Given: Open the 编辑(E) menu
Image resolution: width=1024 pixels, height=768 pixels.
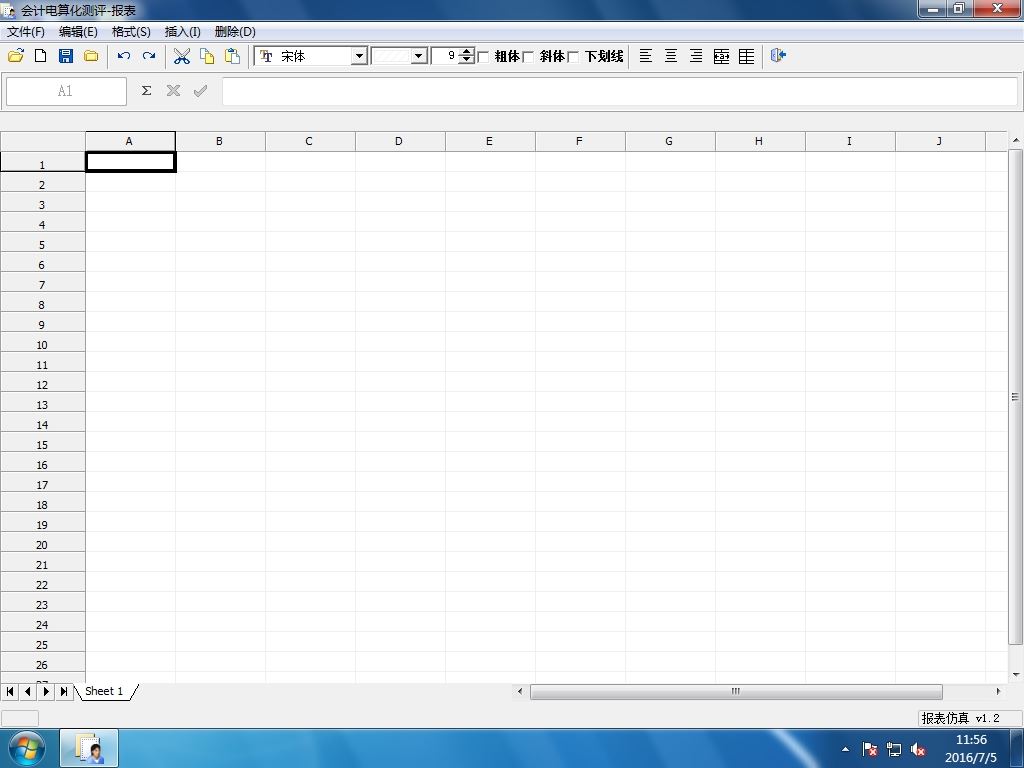Looking at the screenshot, I should 78,31.
